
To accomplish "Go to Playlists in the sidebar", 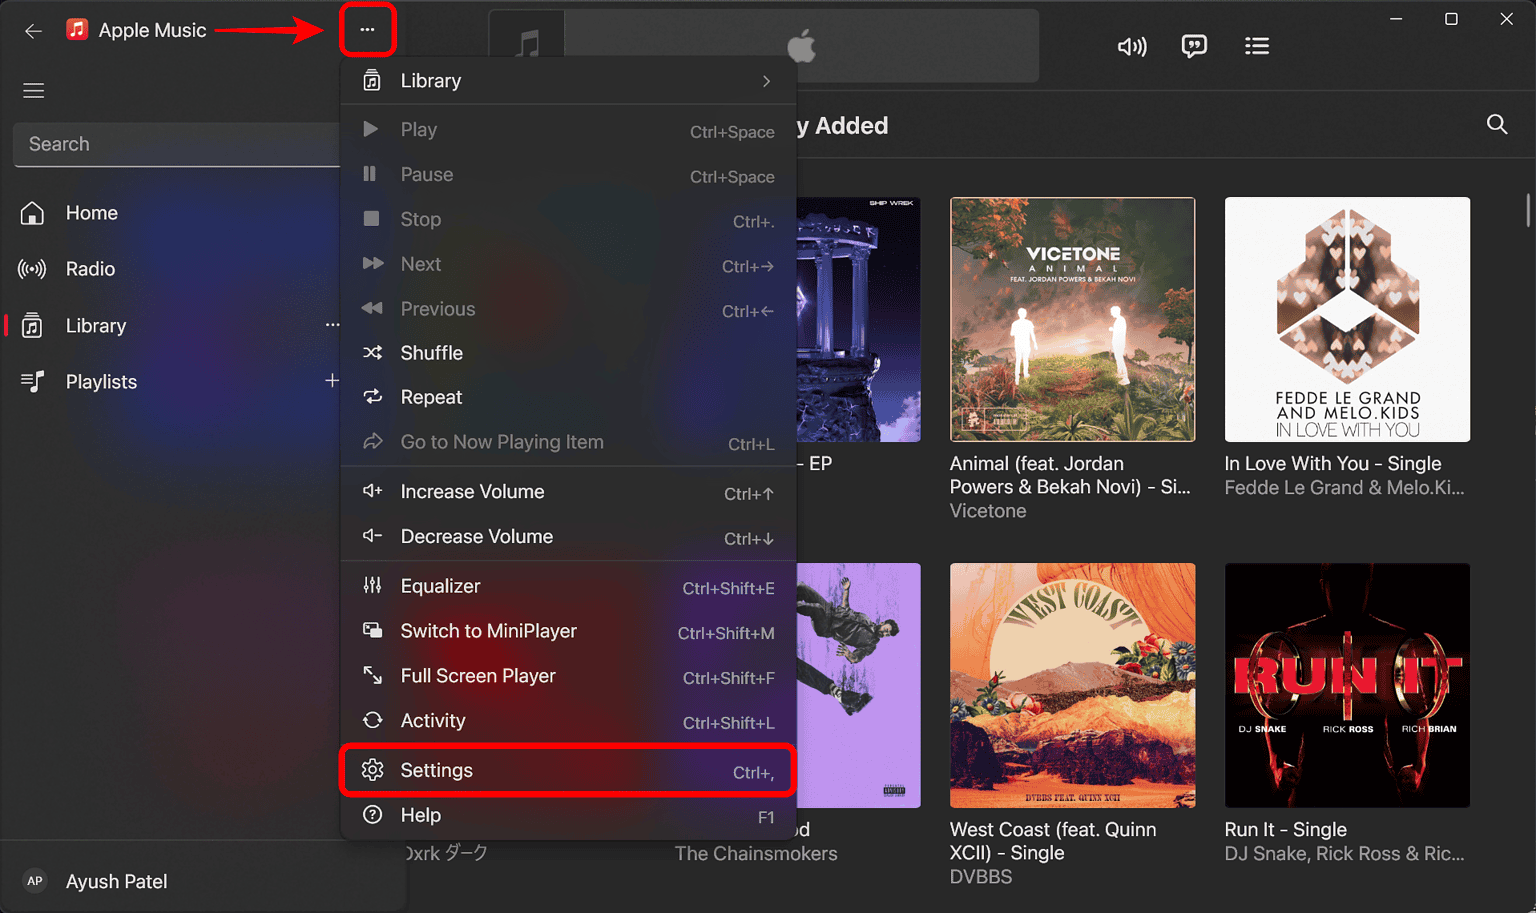I will coord(102,381).
